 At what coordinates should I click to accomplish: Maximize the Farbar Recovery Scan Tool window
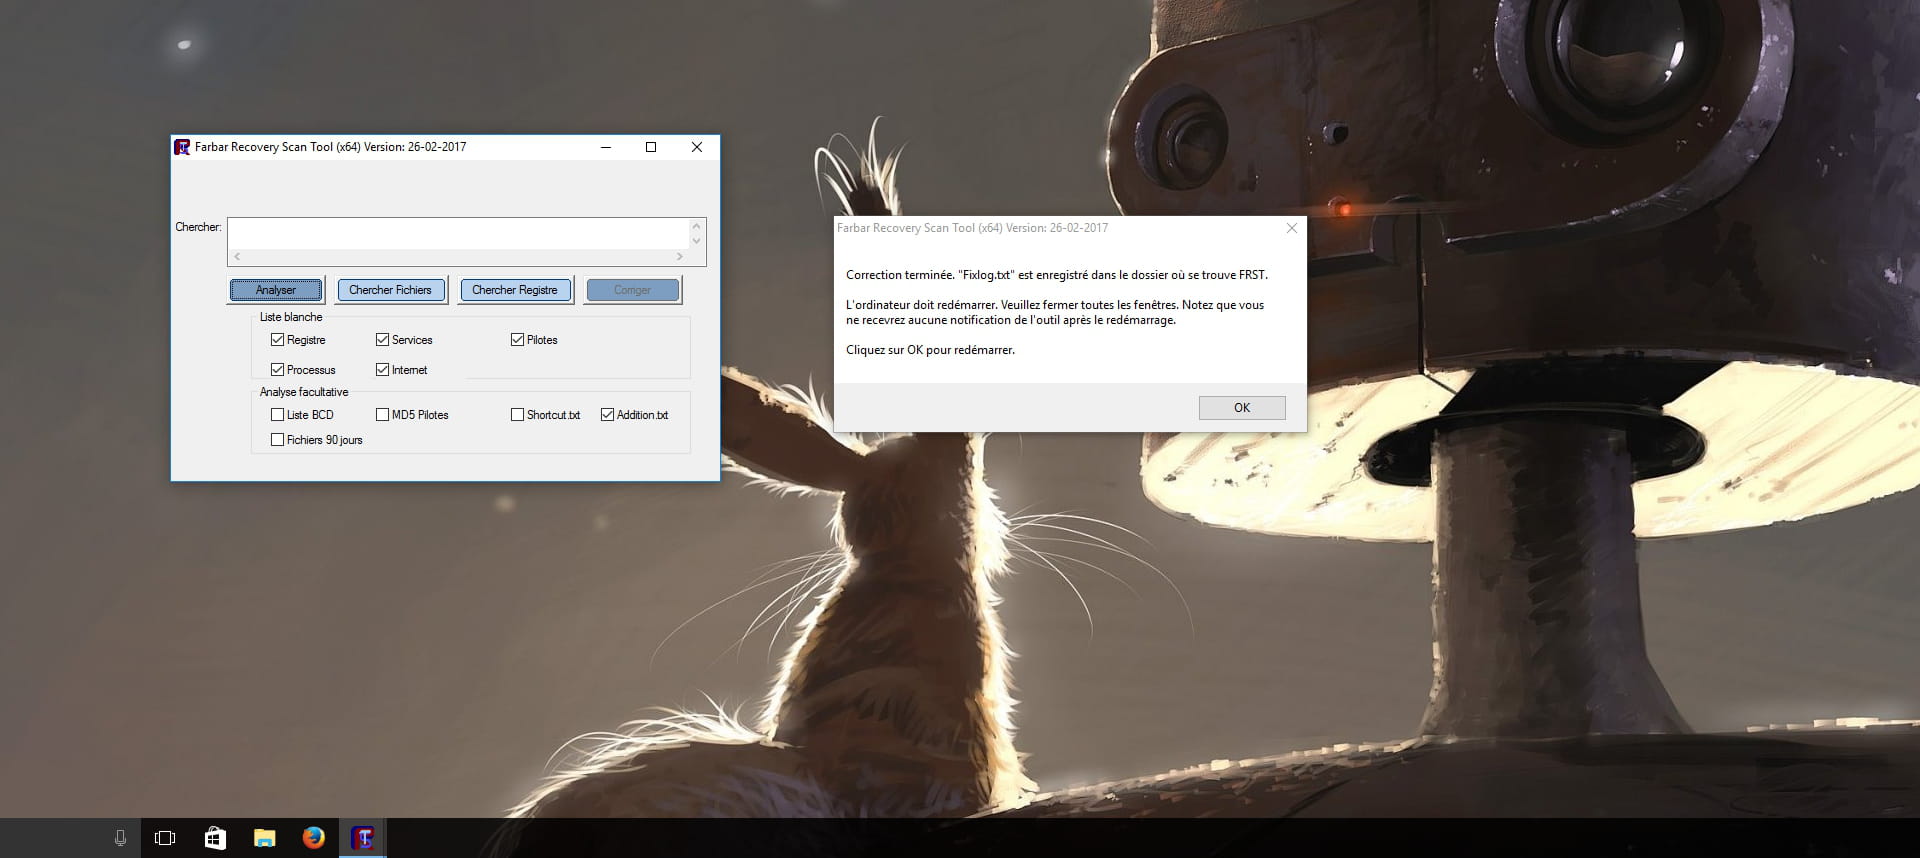pos(651,147)
